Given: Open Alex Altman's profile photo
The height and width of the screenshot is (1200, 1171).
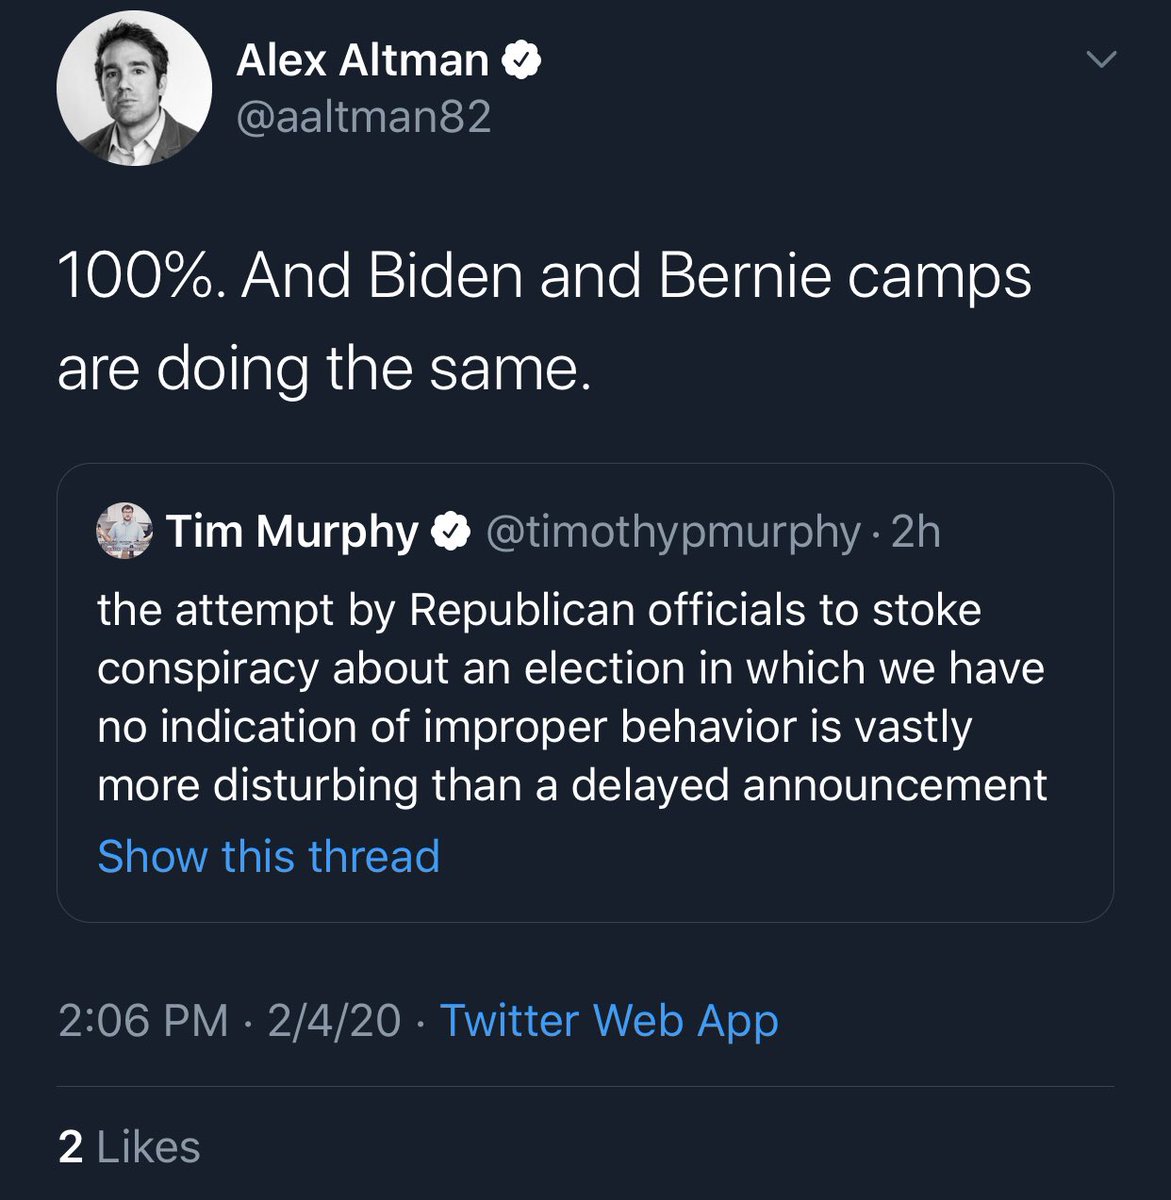Looking at the screenshot, I should [x=134, y=88].
